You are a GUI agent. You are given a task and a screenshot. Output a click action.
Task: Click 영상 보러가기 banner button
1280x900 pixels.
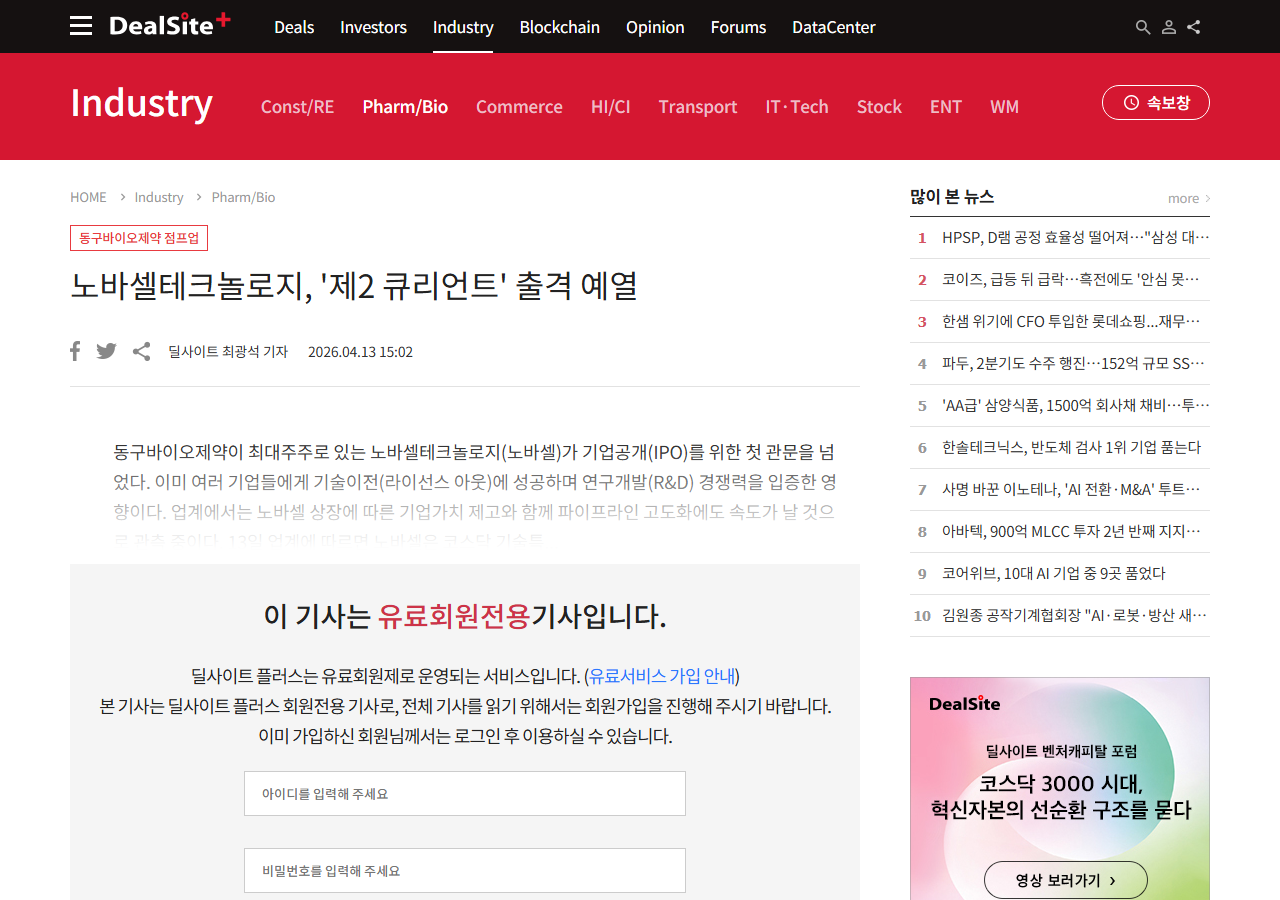1065,880
